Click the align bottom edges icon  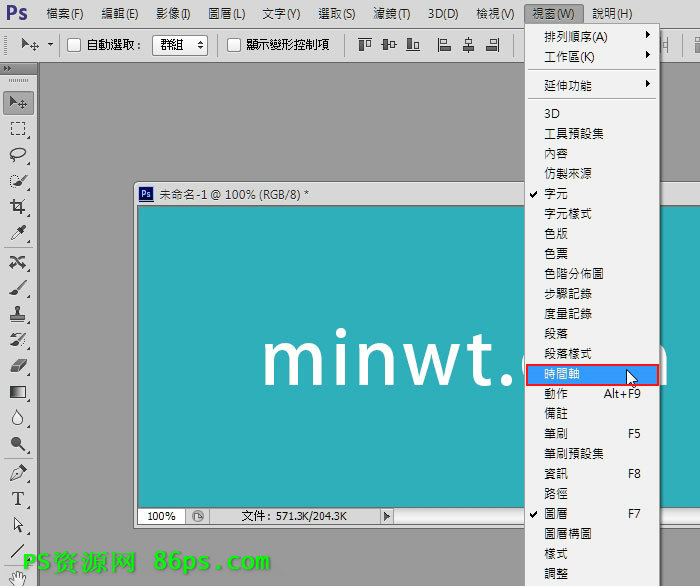pyautogui.click(x=413, y=45)
